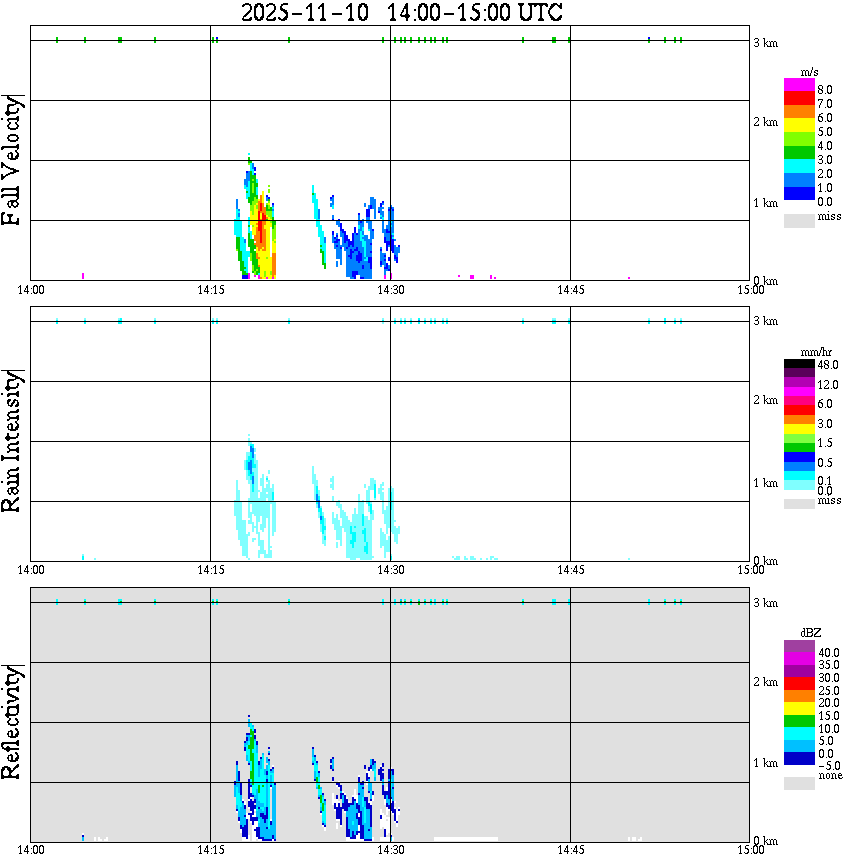This screenshot has width=850, height=868.
Task: Click the title '2025-11-10 14:00-15:00 UTC'
Action: click(402, 12)
